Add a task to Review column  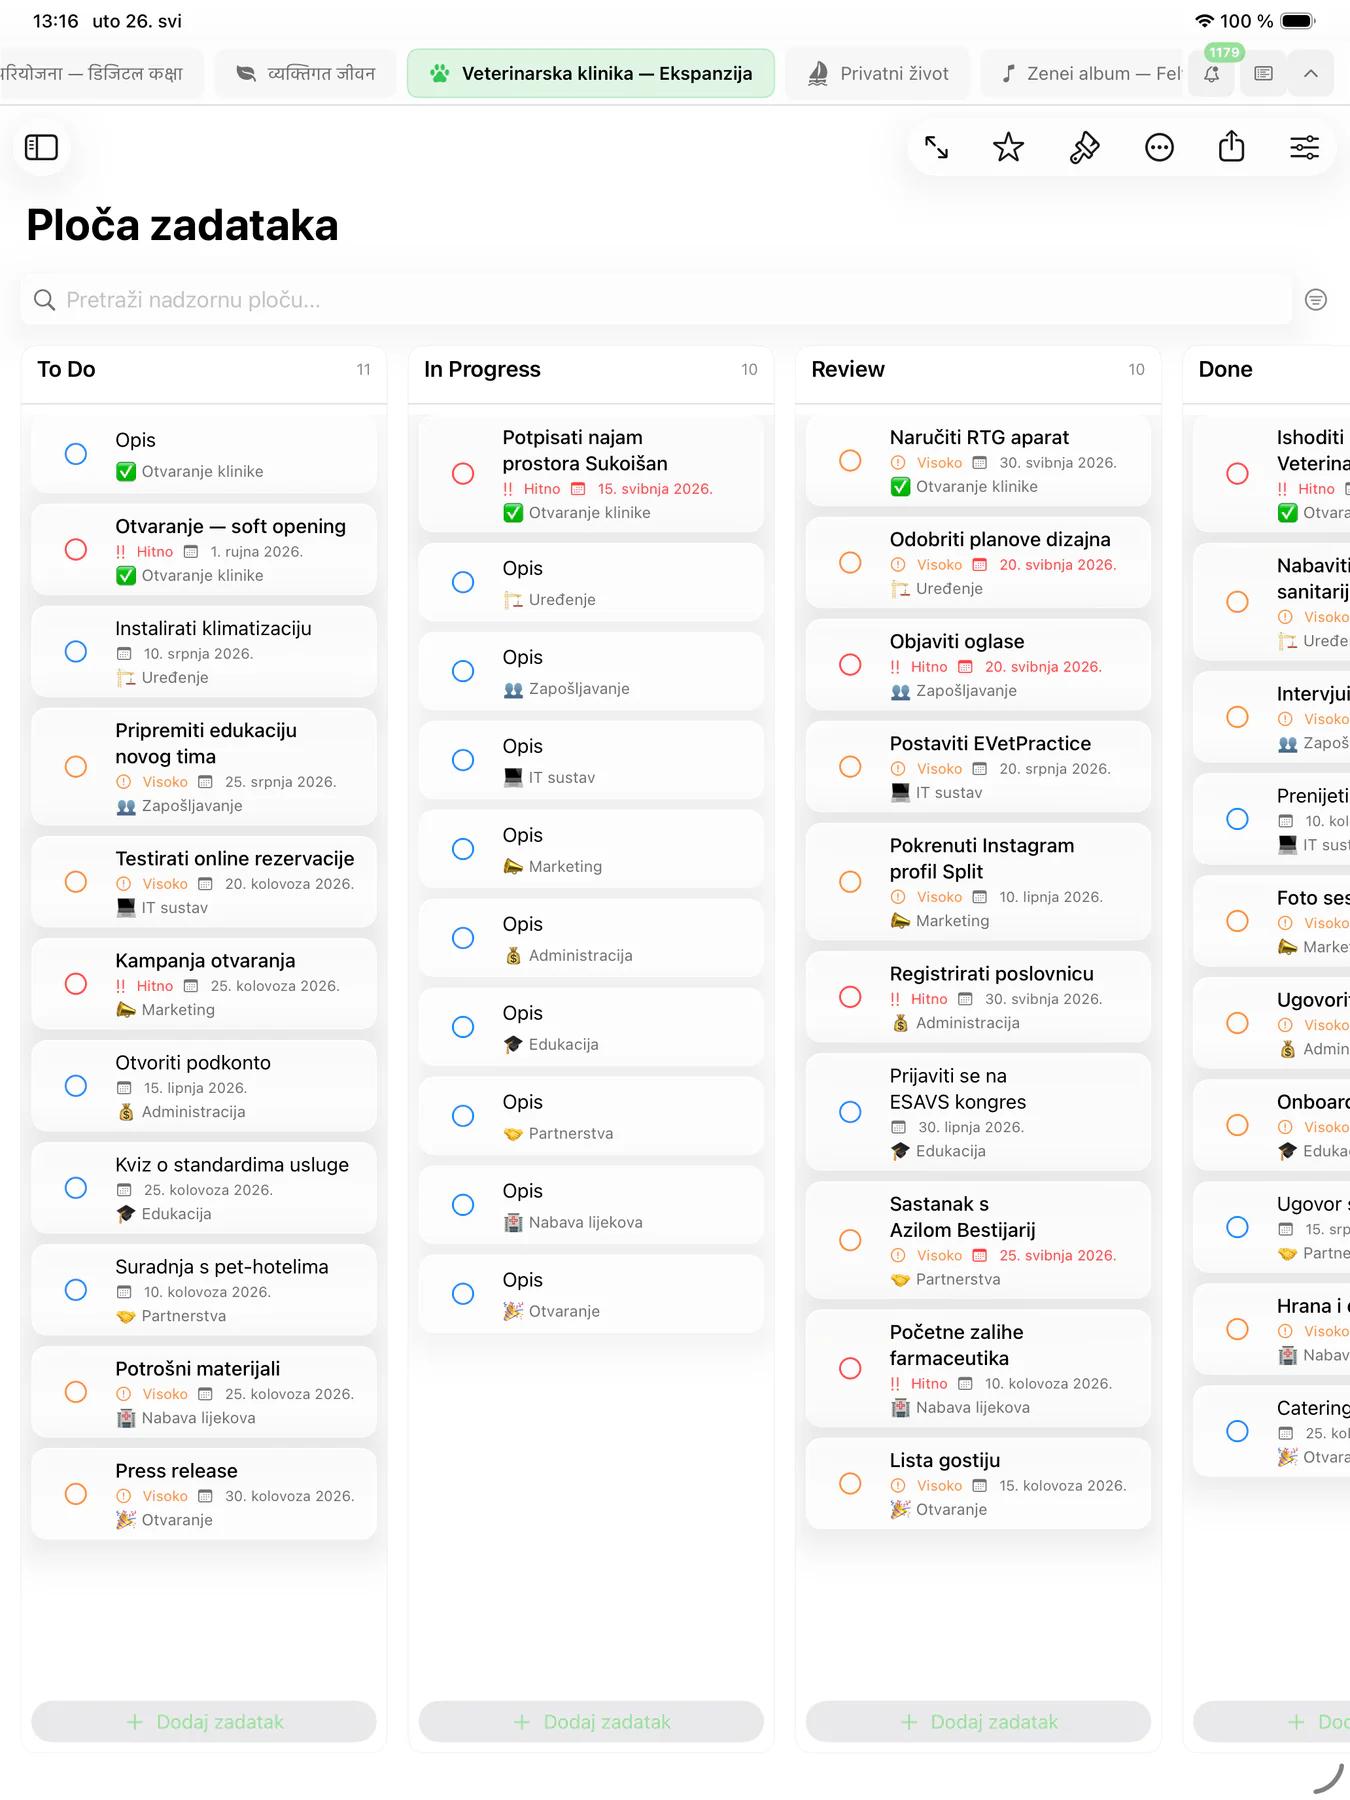(978, 1722)
